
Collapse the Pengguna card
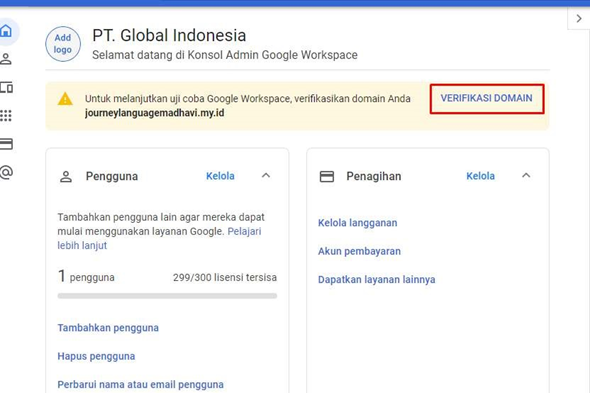266,175
